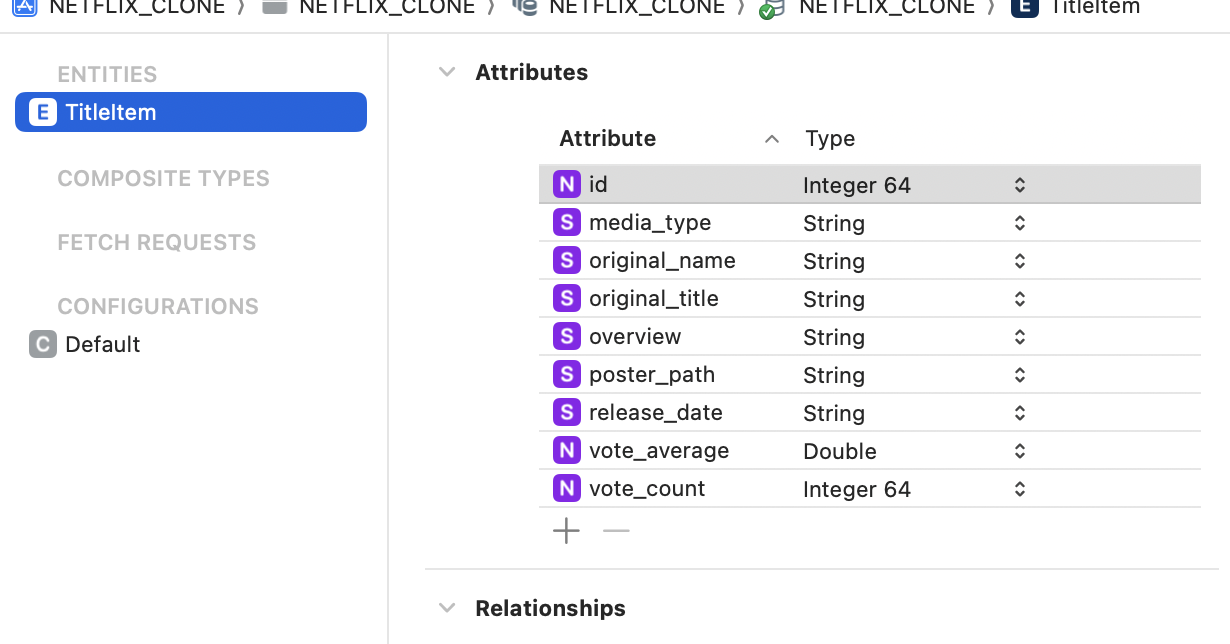Click the FETCH REQUESTS section heading

[156, 243]
